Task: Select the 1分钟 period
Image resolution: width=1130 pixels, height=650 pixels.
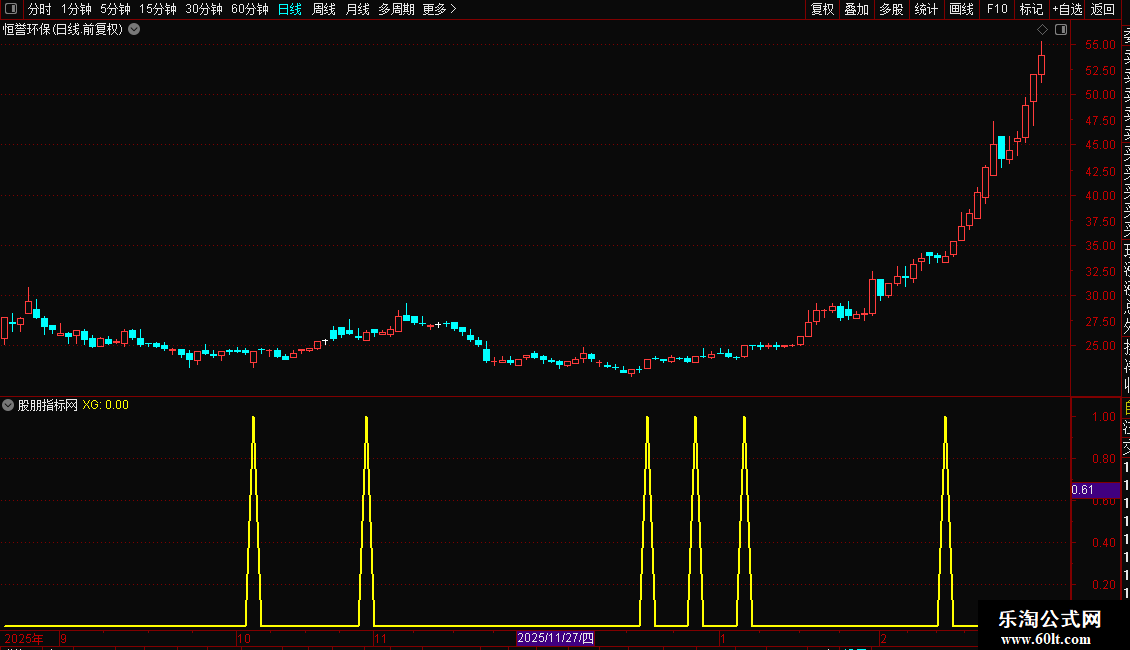Action: click(x=76, y=9)
